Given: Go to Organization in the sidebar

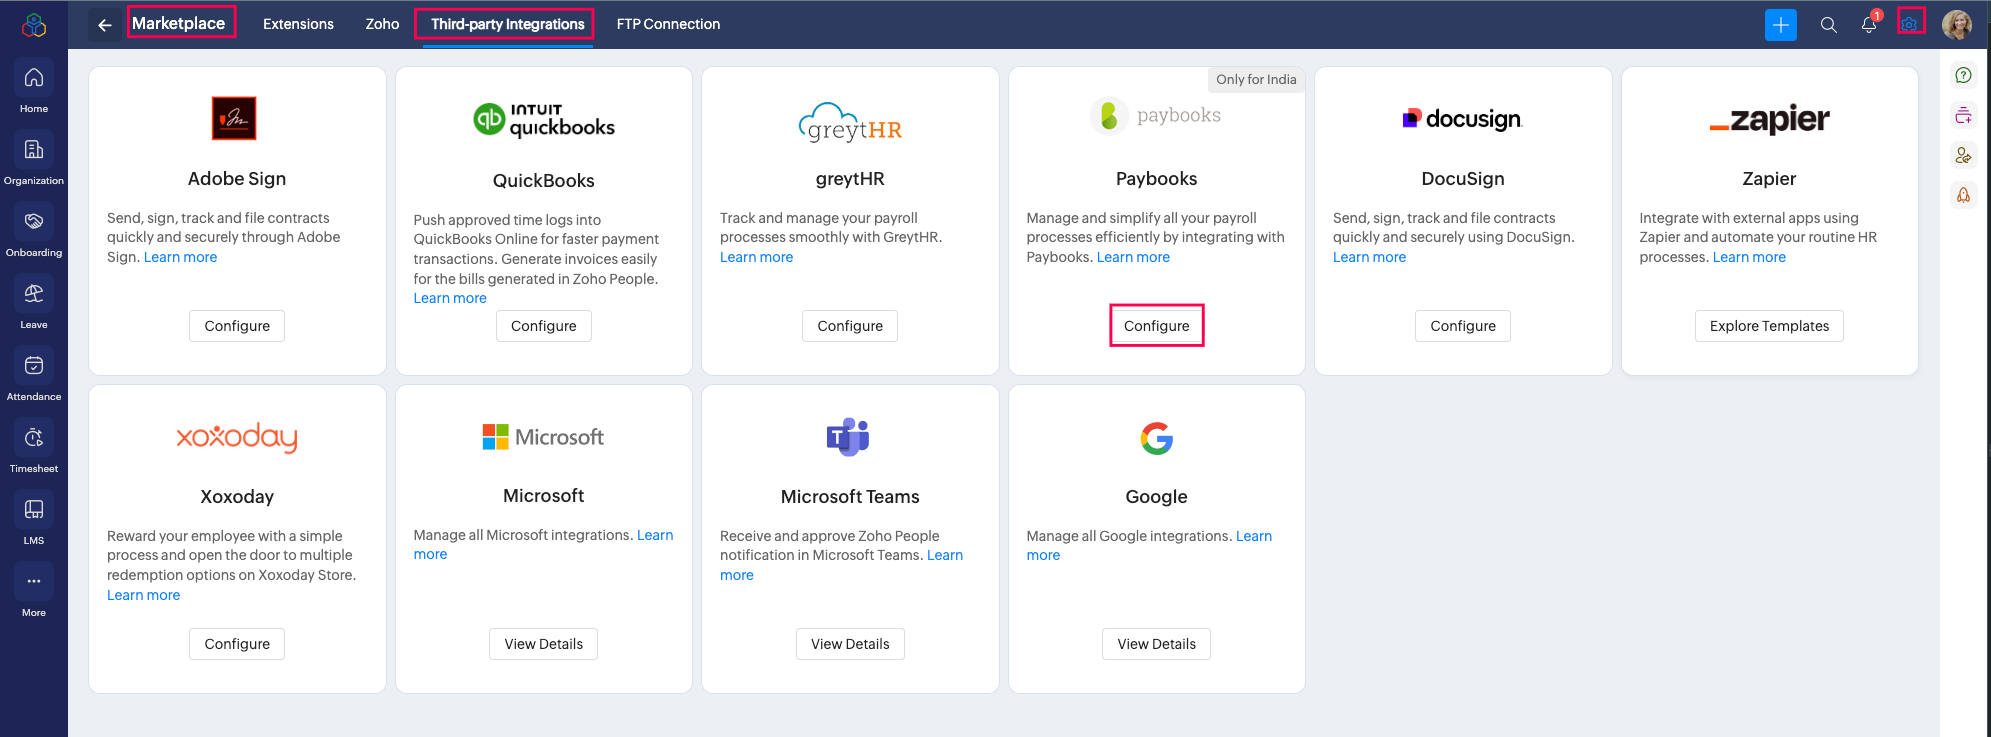Looking at the screenshot, I should pyautogui.click(x=34, y=160).
